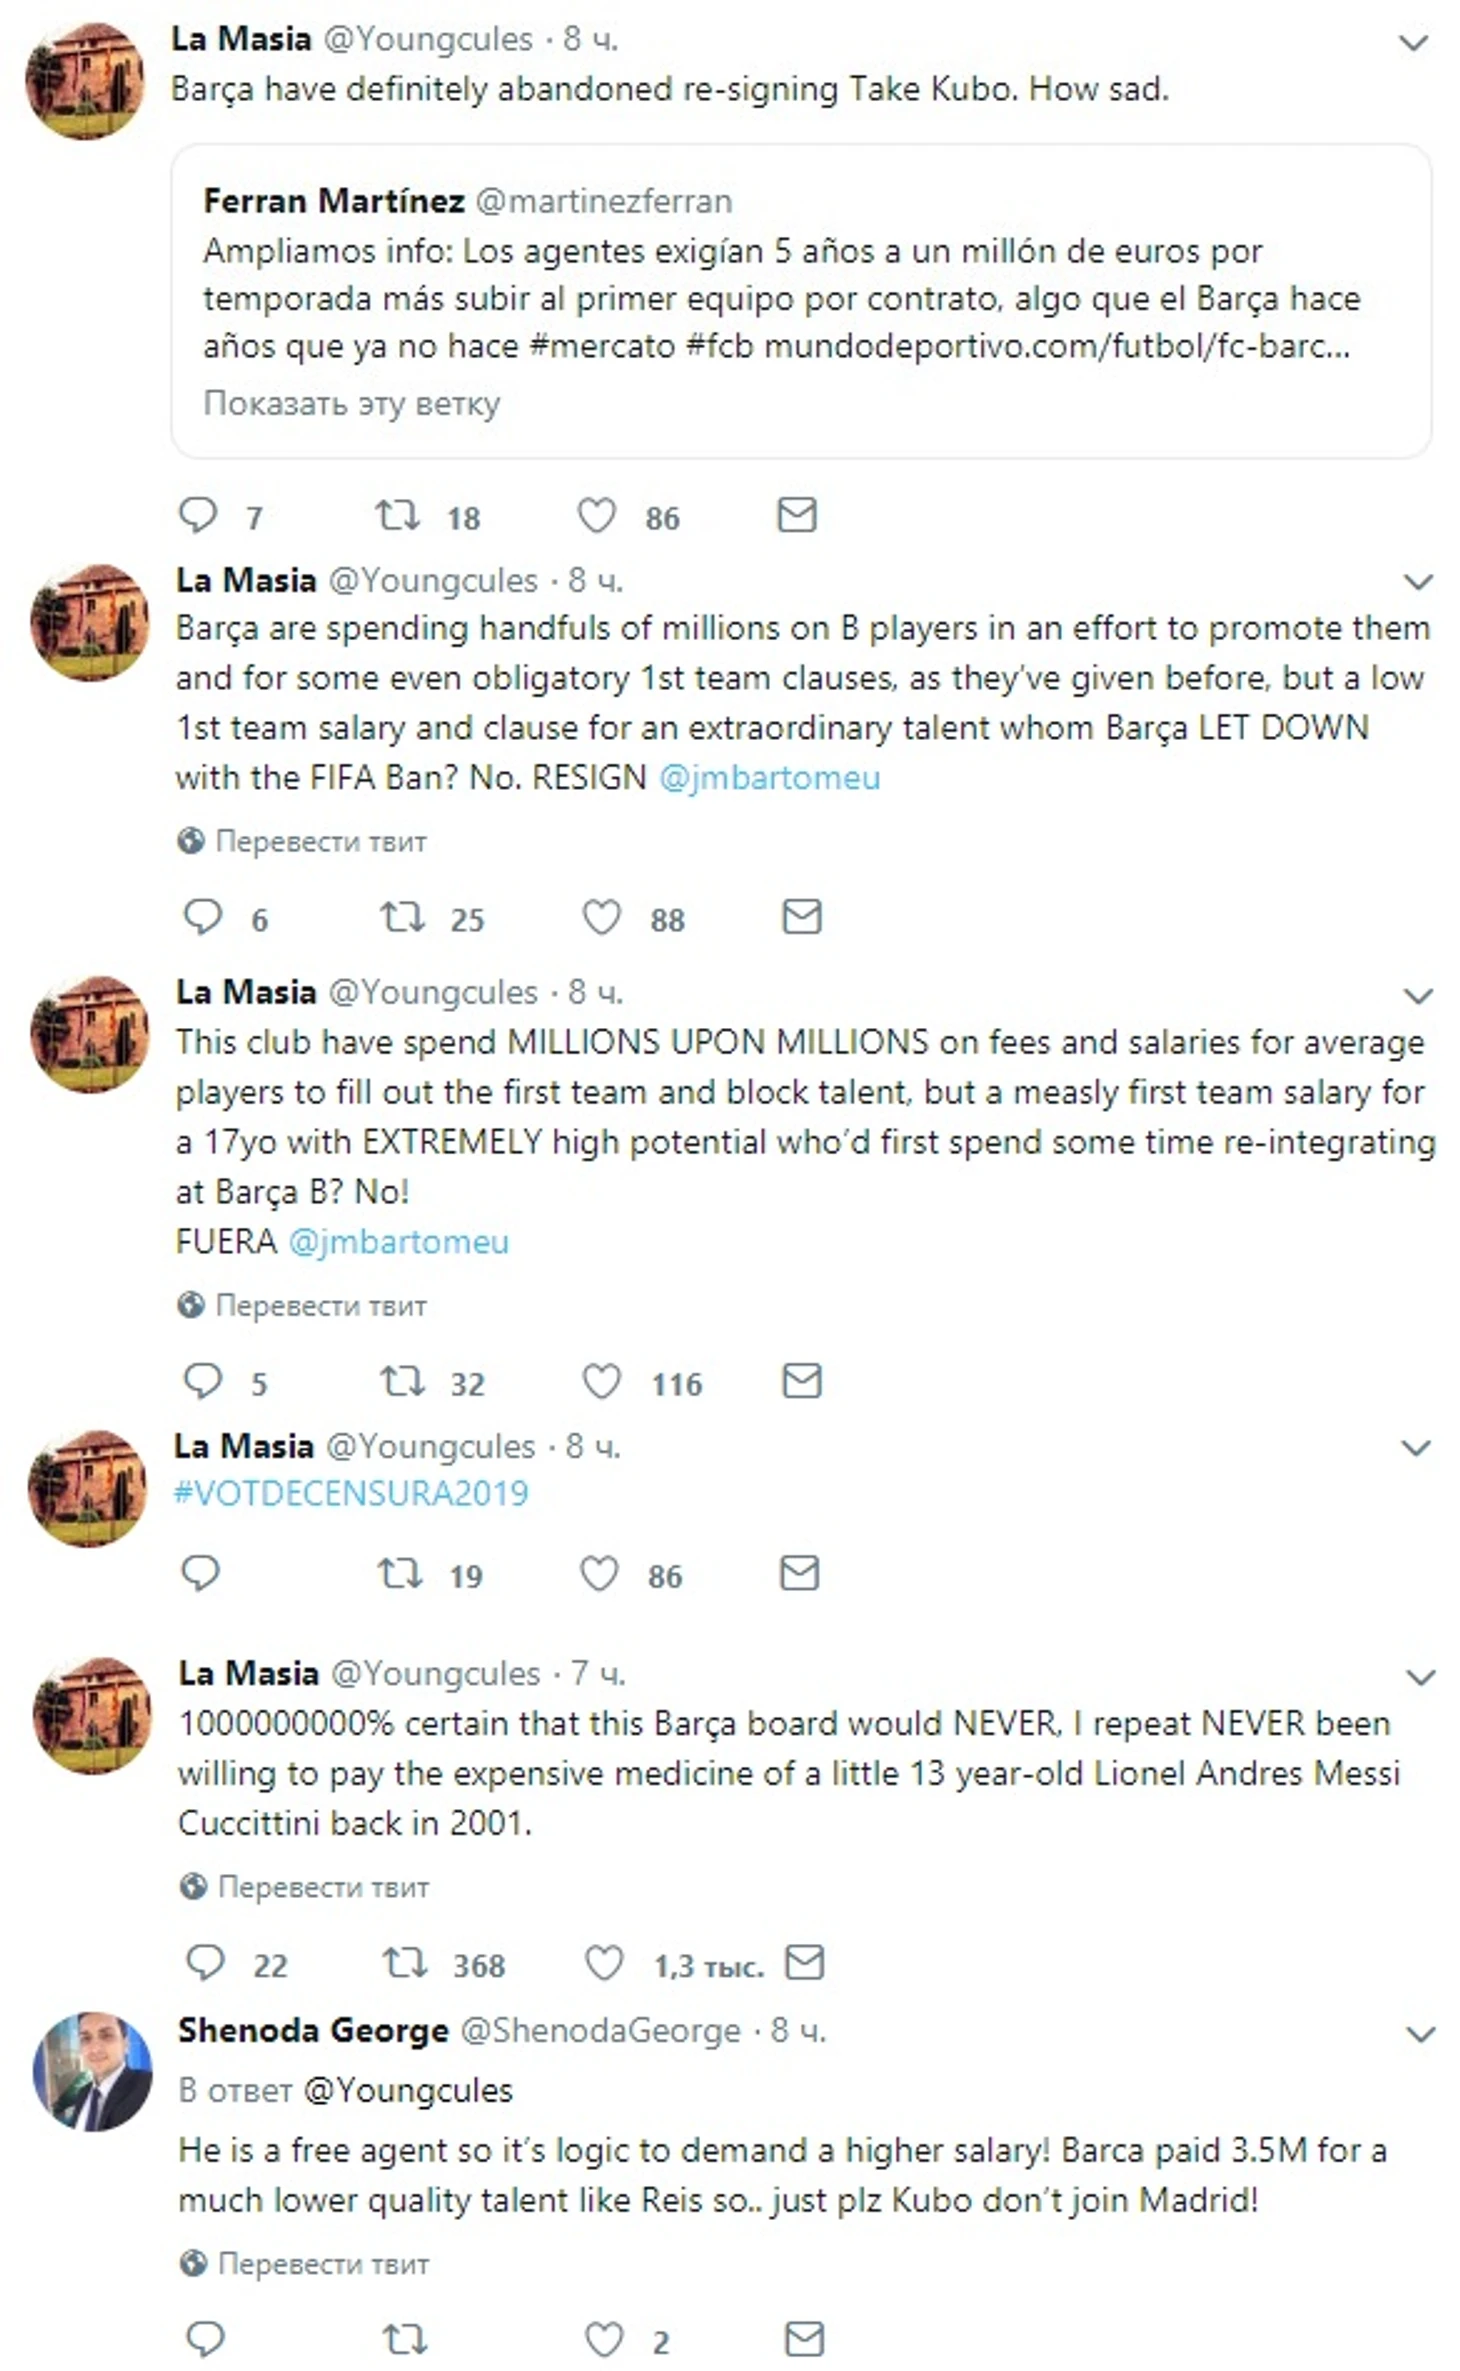
Task: Open the quoted Ferran Martínez tweet
Action: pyautogui.click(x=801, y=301)
